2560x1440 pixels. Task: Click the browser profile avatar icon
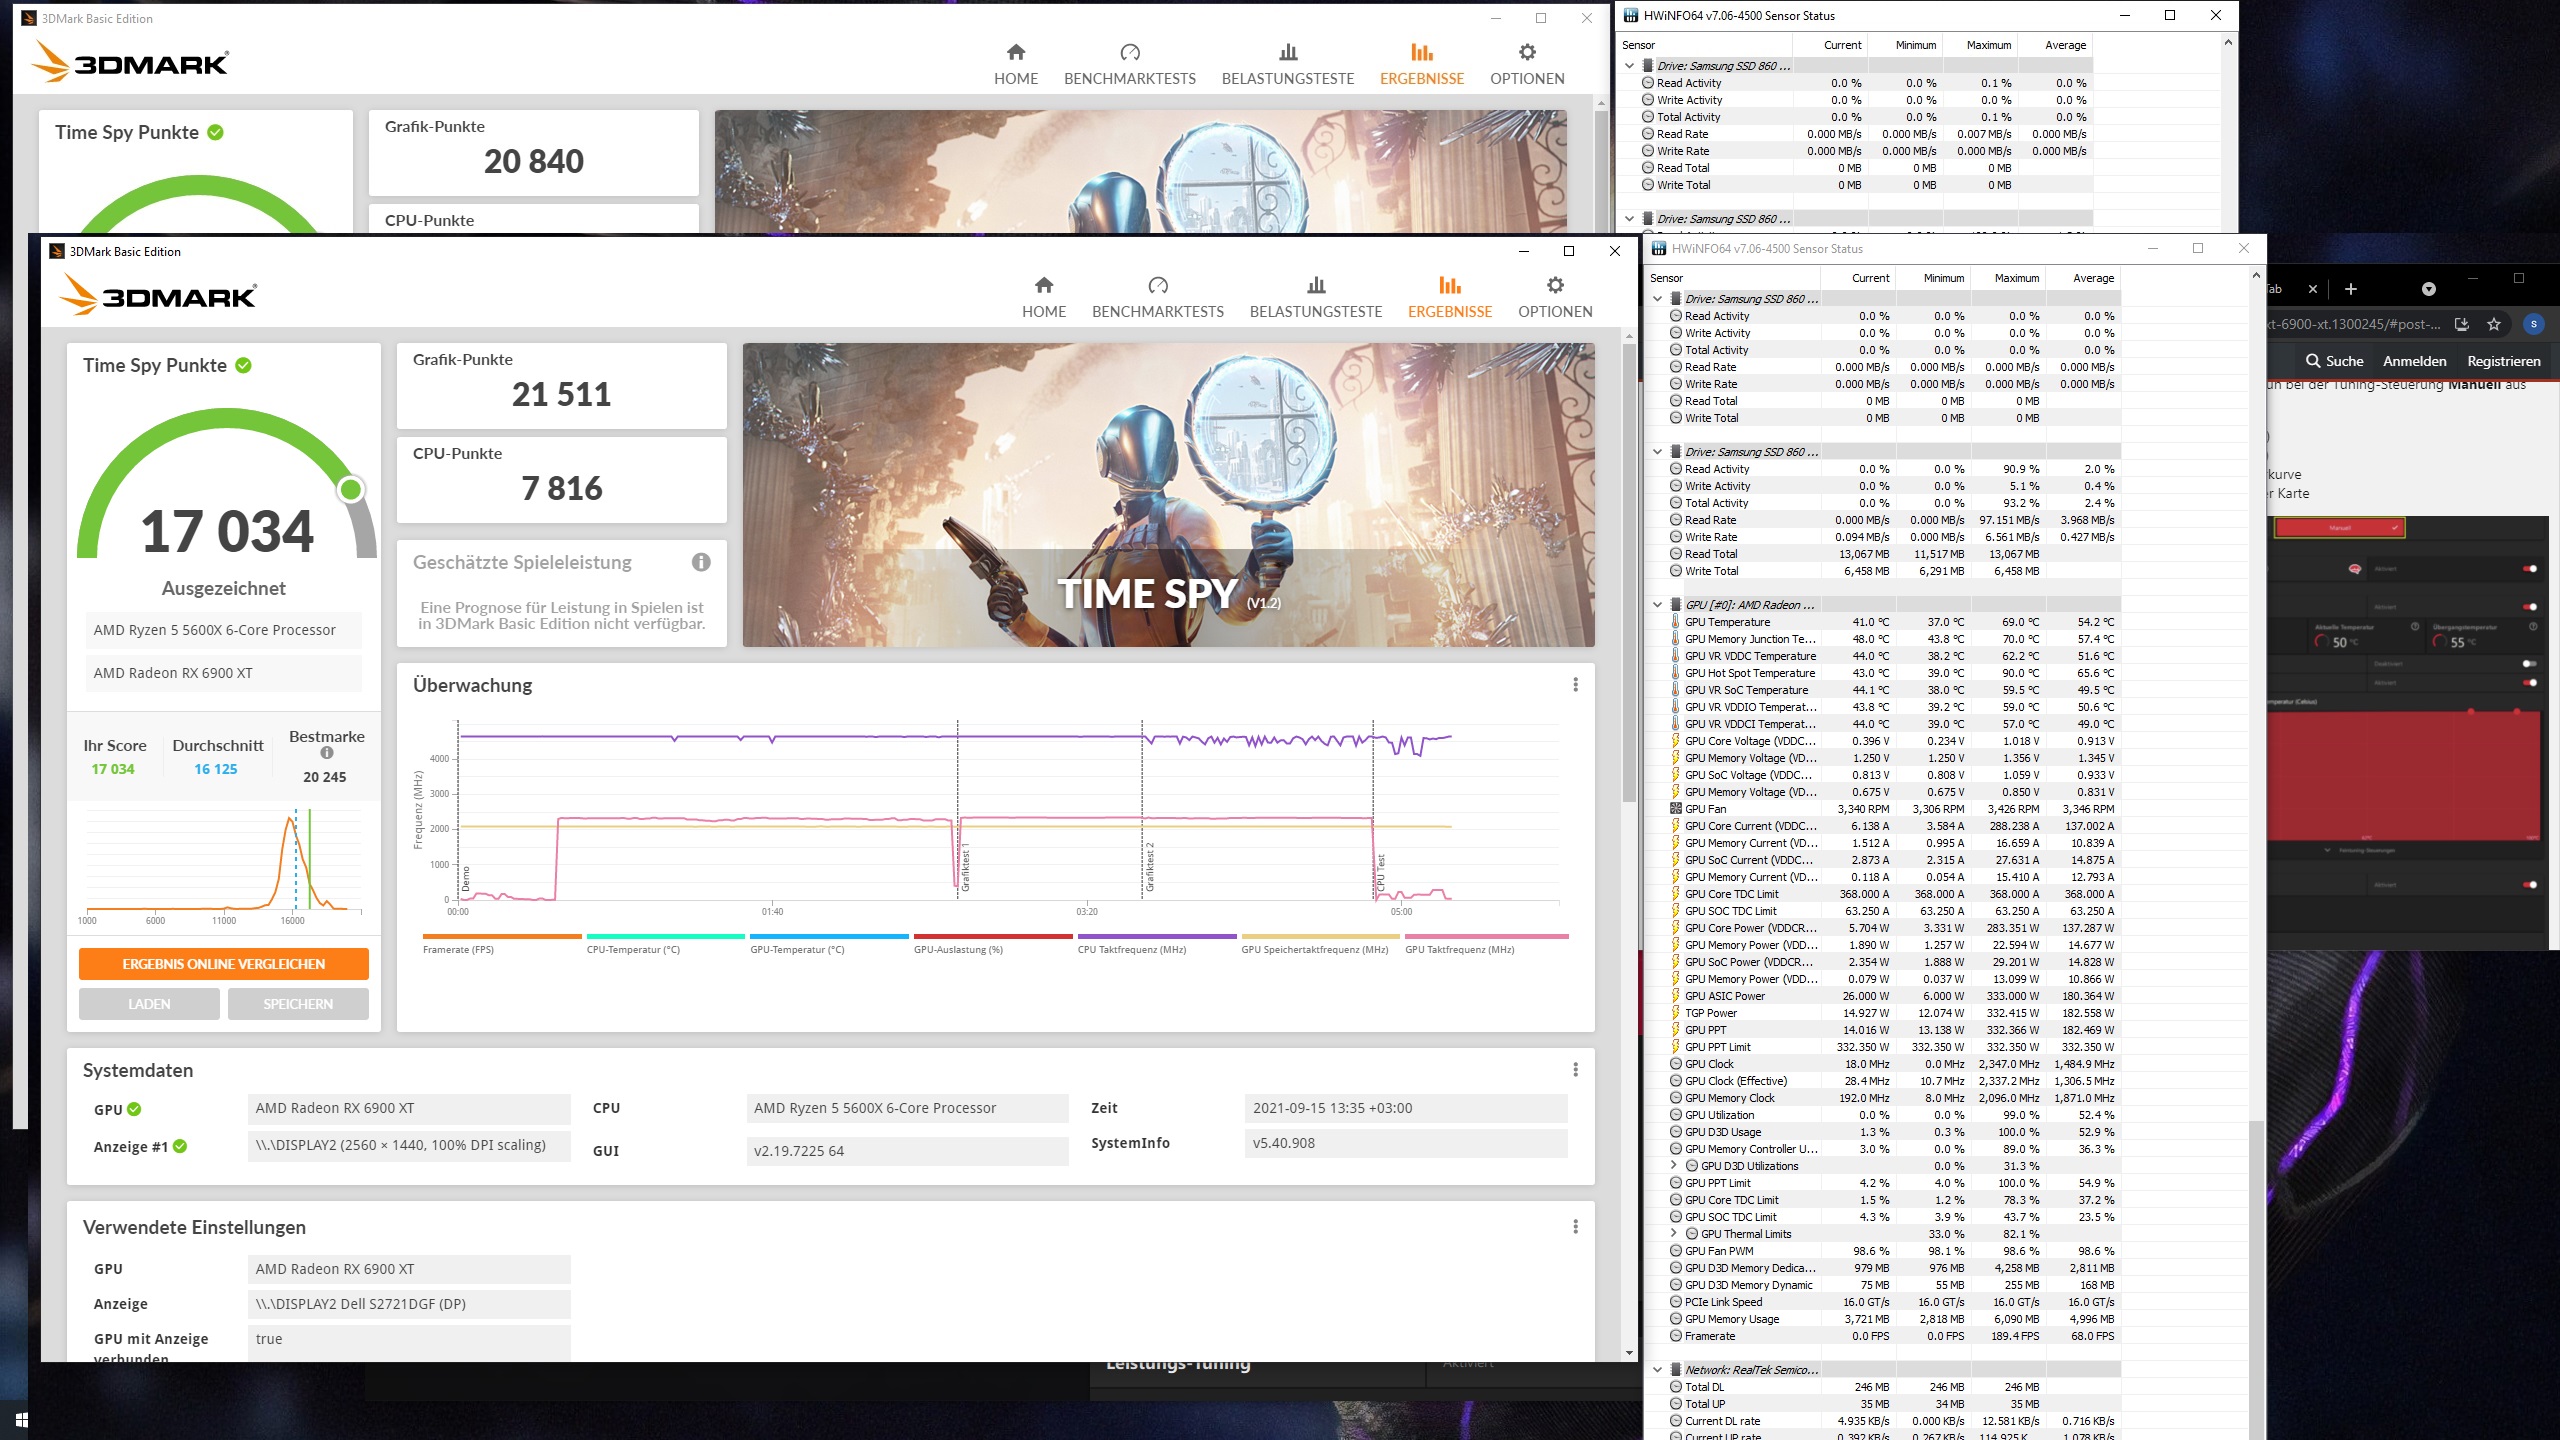coord(2533,324)
